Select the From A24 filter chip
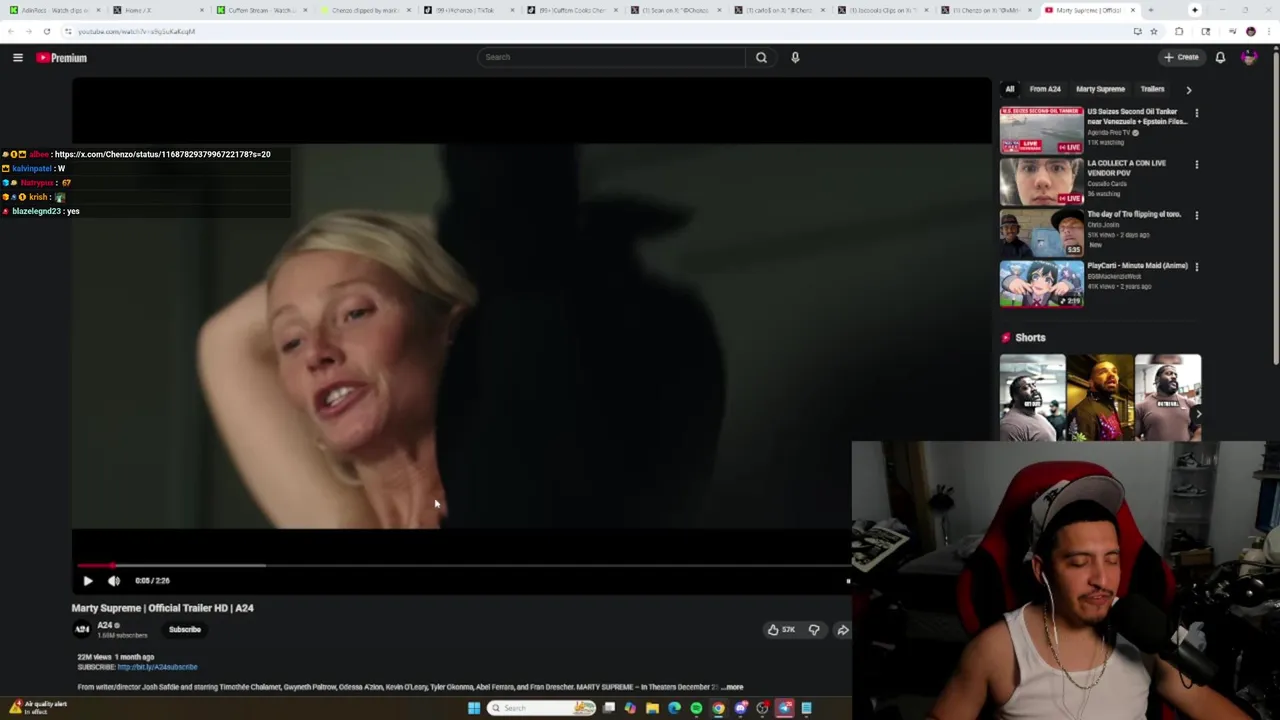This screenshot has height=720, width=1280. tap(1045, 89)
